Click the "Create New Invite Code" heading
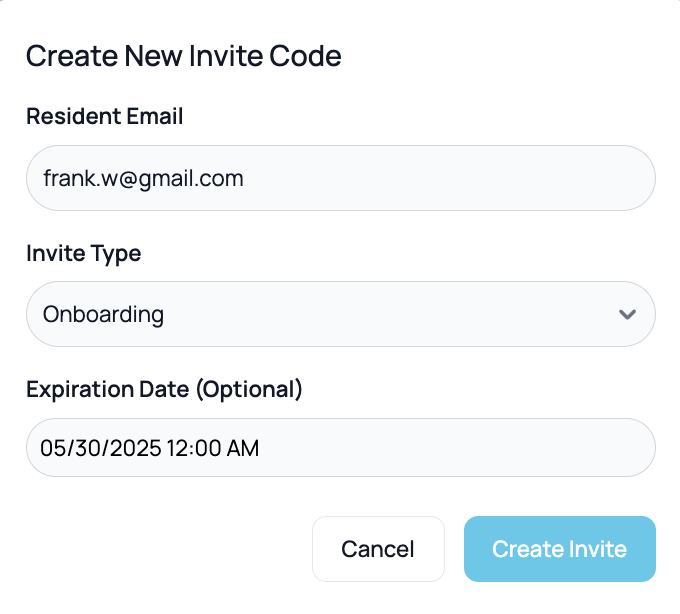 pos(183,56)
